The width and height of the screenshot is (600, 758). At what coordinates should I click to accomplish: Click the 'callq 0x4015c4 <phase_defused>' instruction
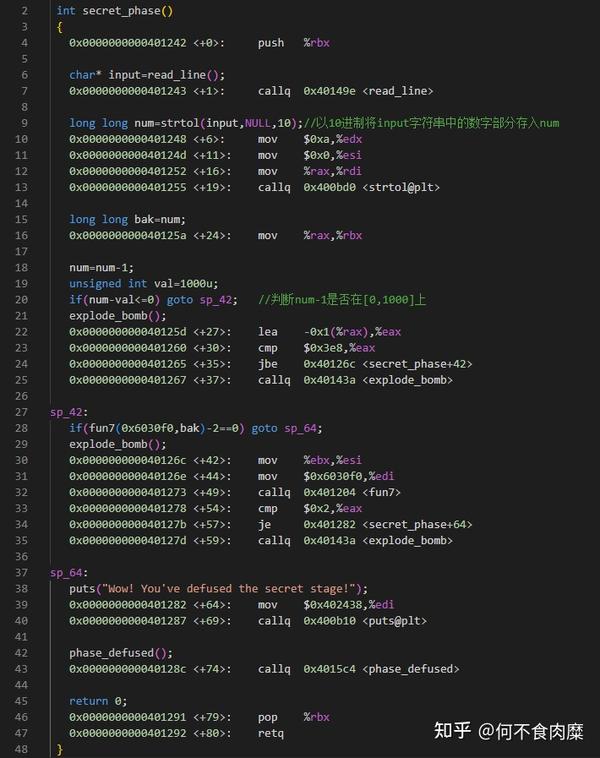tap(358, 669)
